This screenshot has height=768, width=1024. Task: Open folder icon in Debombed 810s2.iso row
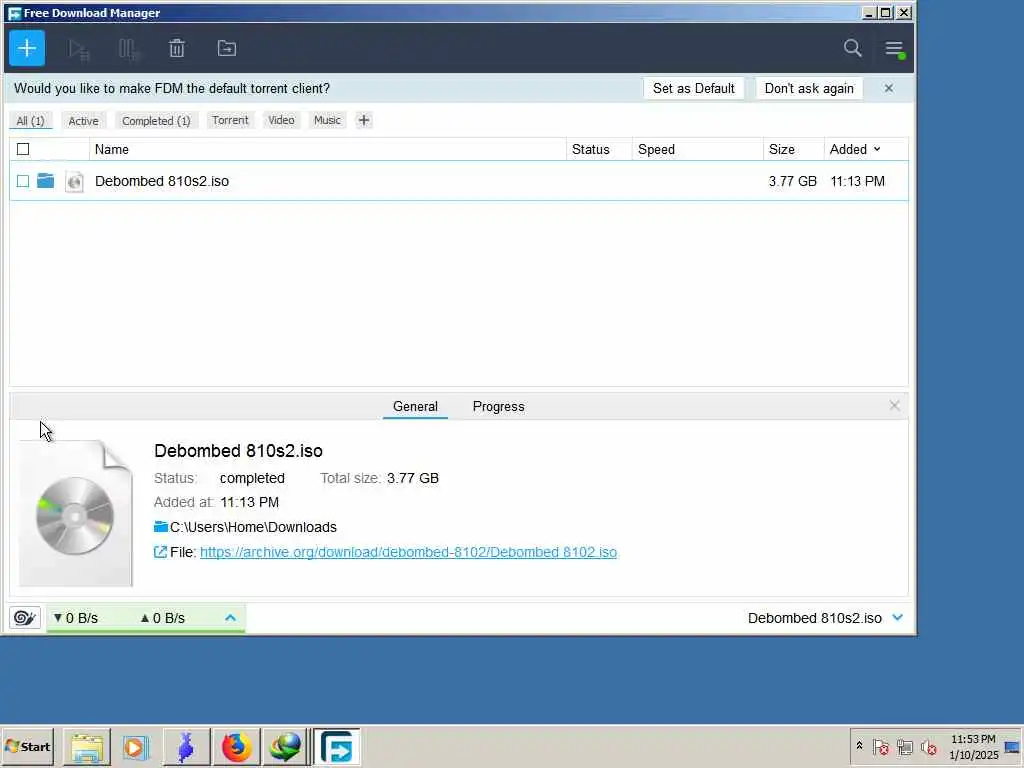coord(45,180)
